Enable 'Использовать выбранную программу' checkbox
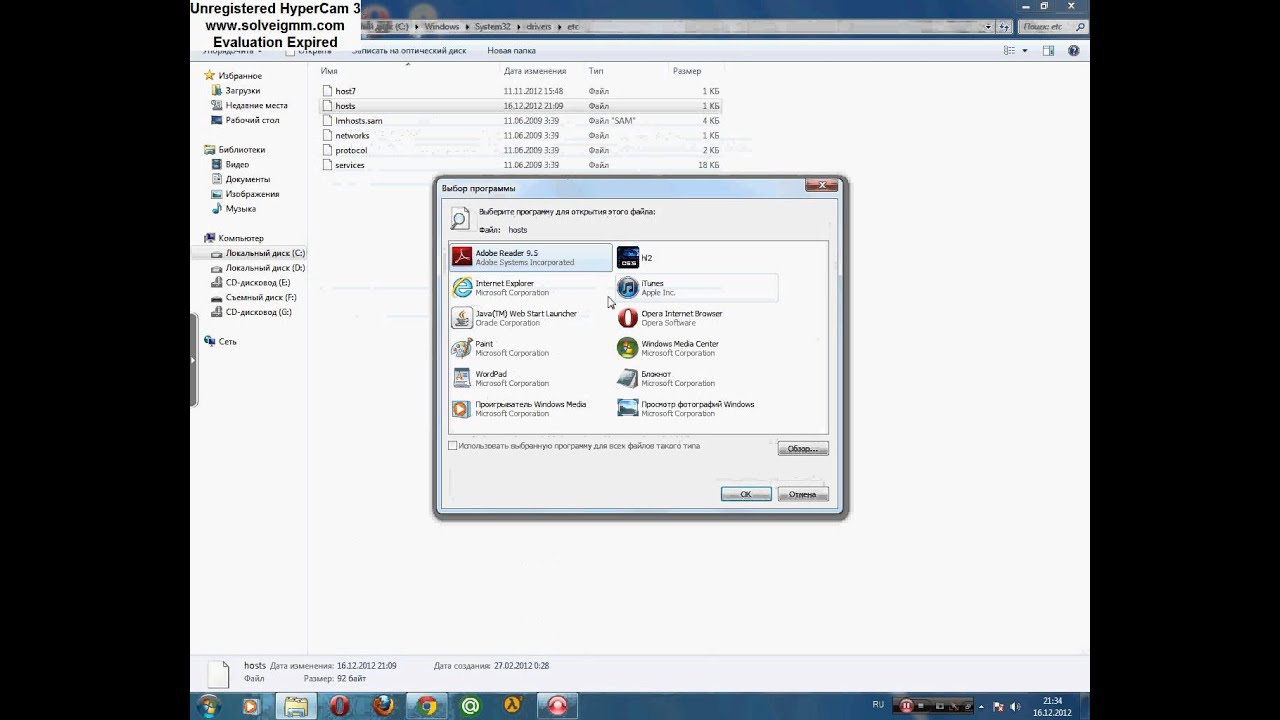Image resolution: width=1280 pixels, height=720 pixels. point(453,446)
